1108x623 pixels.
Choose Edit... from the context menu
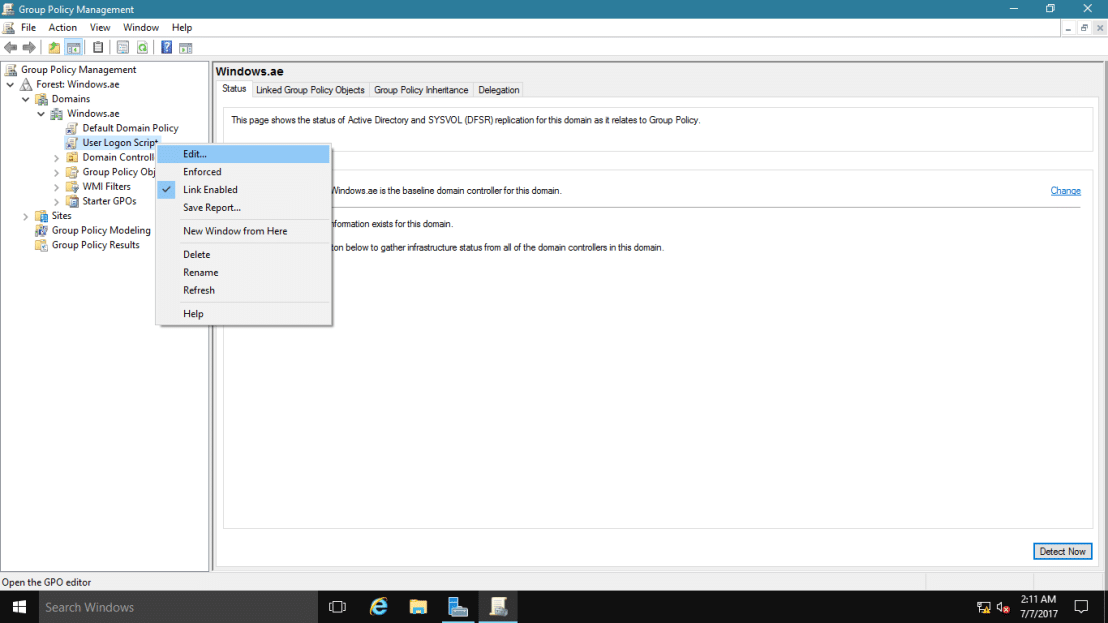pos(243,154)
